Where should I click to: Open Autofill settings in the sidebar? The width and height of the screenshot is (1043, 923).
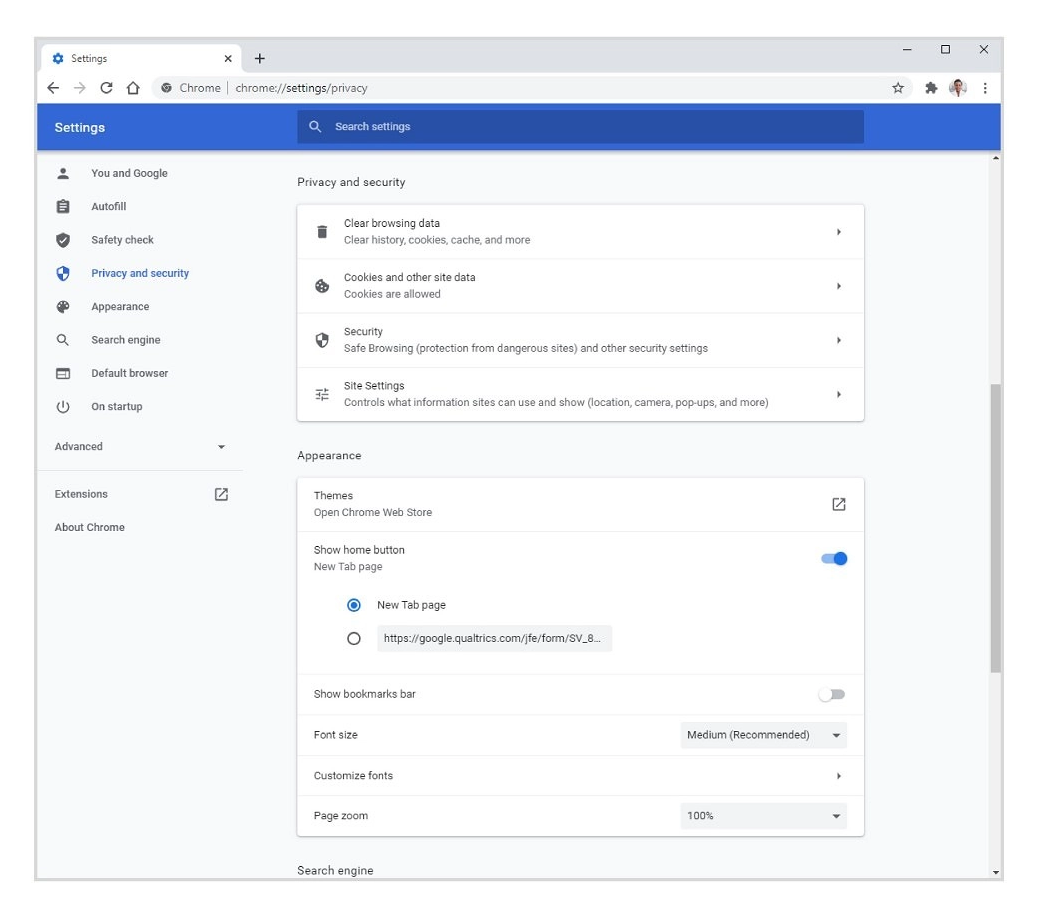coord(108,206)
